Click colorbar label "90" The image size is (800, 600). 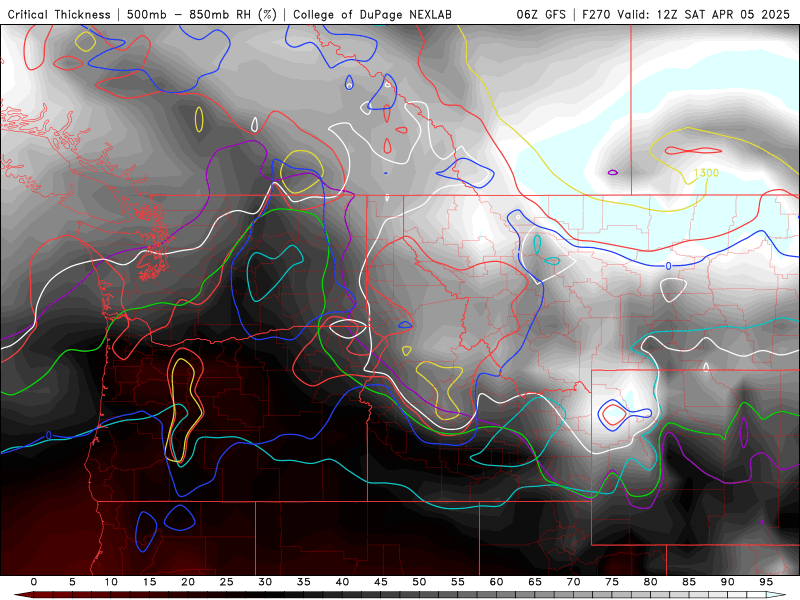coord(728,582)
